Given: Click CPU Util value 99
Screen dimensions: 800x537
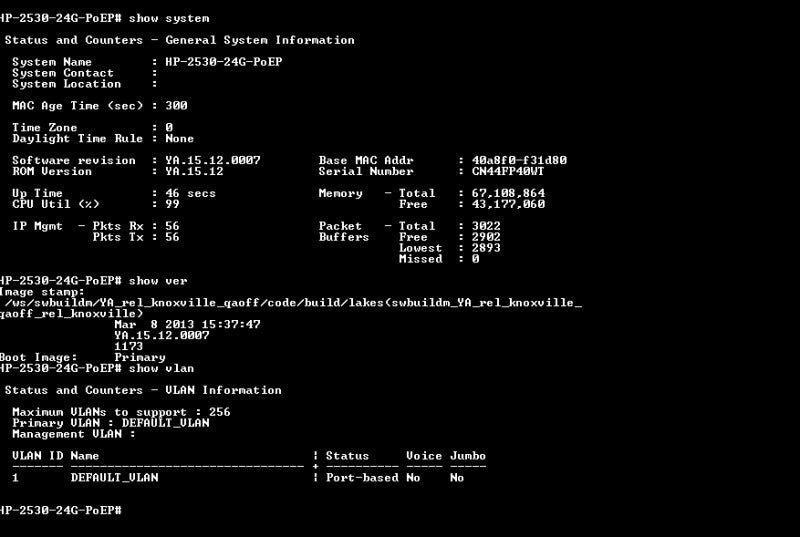Looking at the screenshot, I should click(x=172, y=204).
